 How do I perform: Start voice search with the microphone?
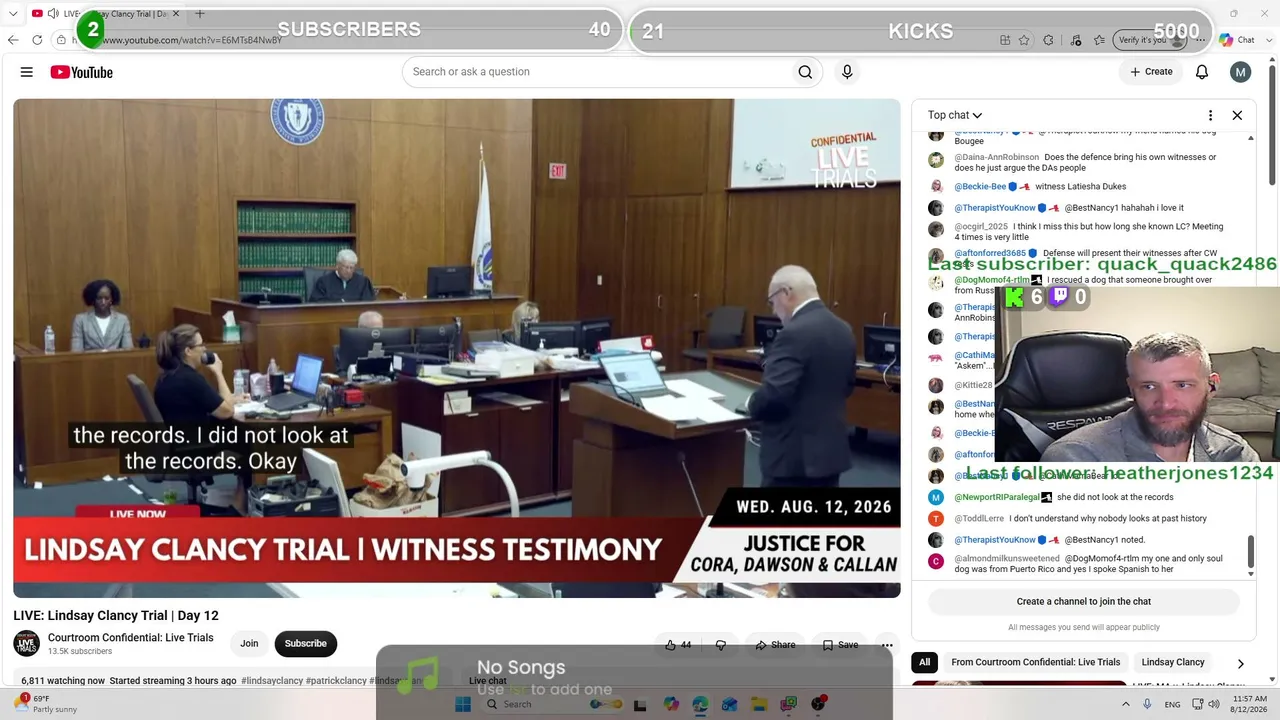(847, 72)
